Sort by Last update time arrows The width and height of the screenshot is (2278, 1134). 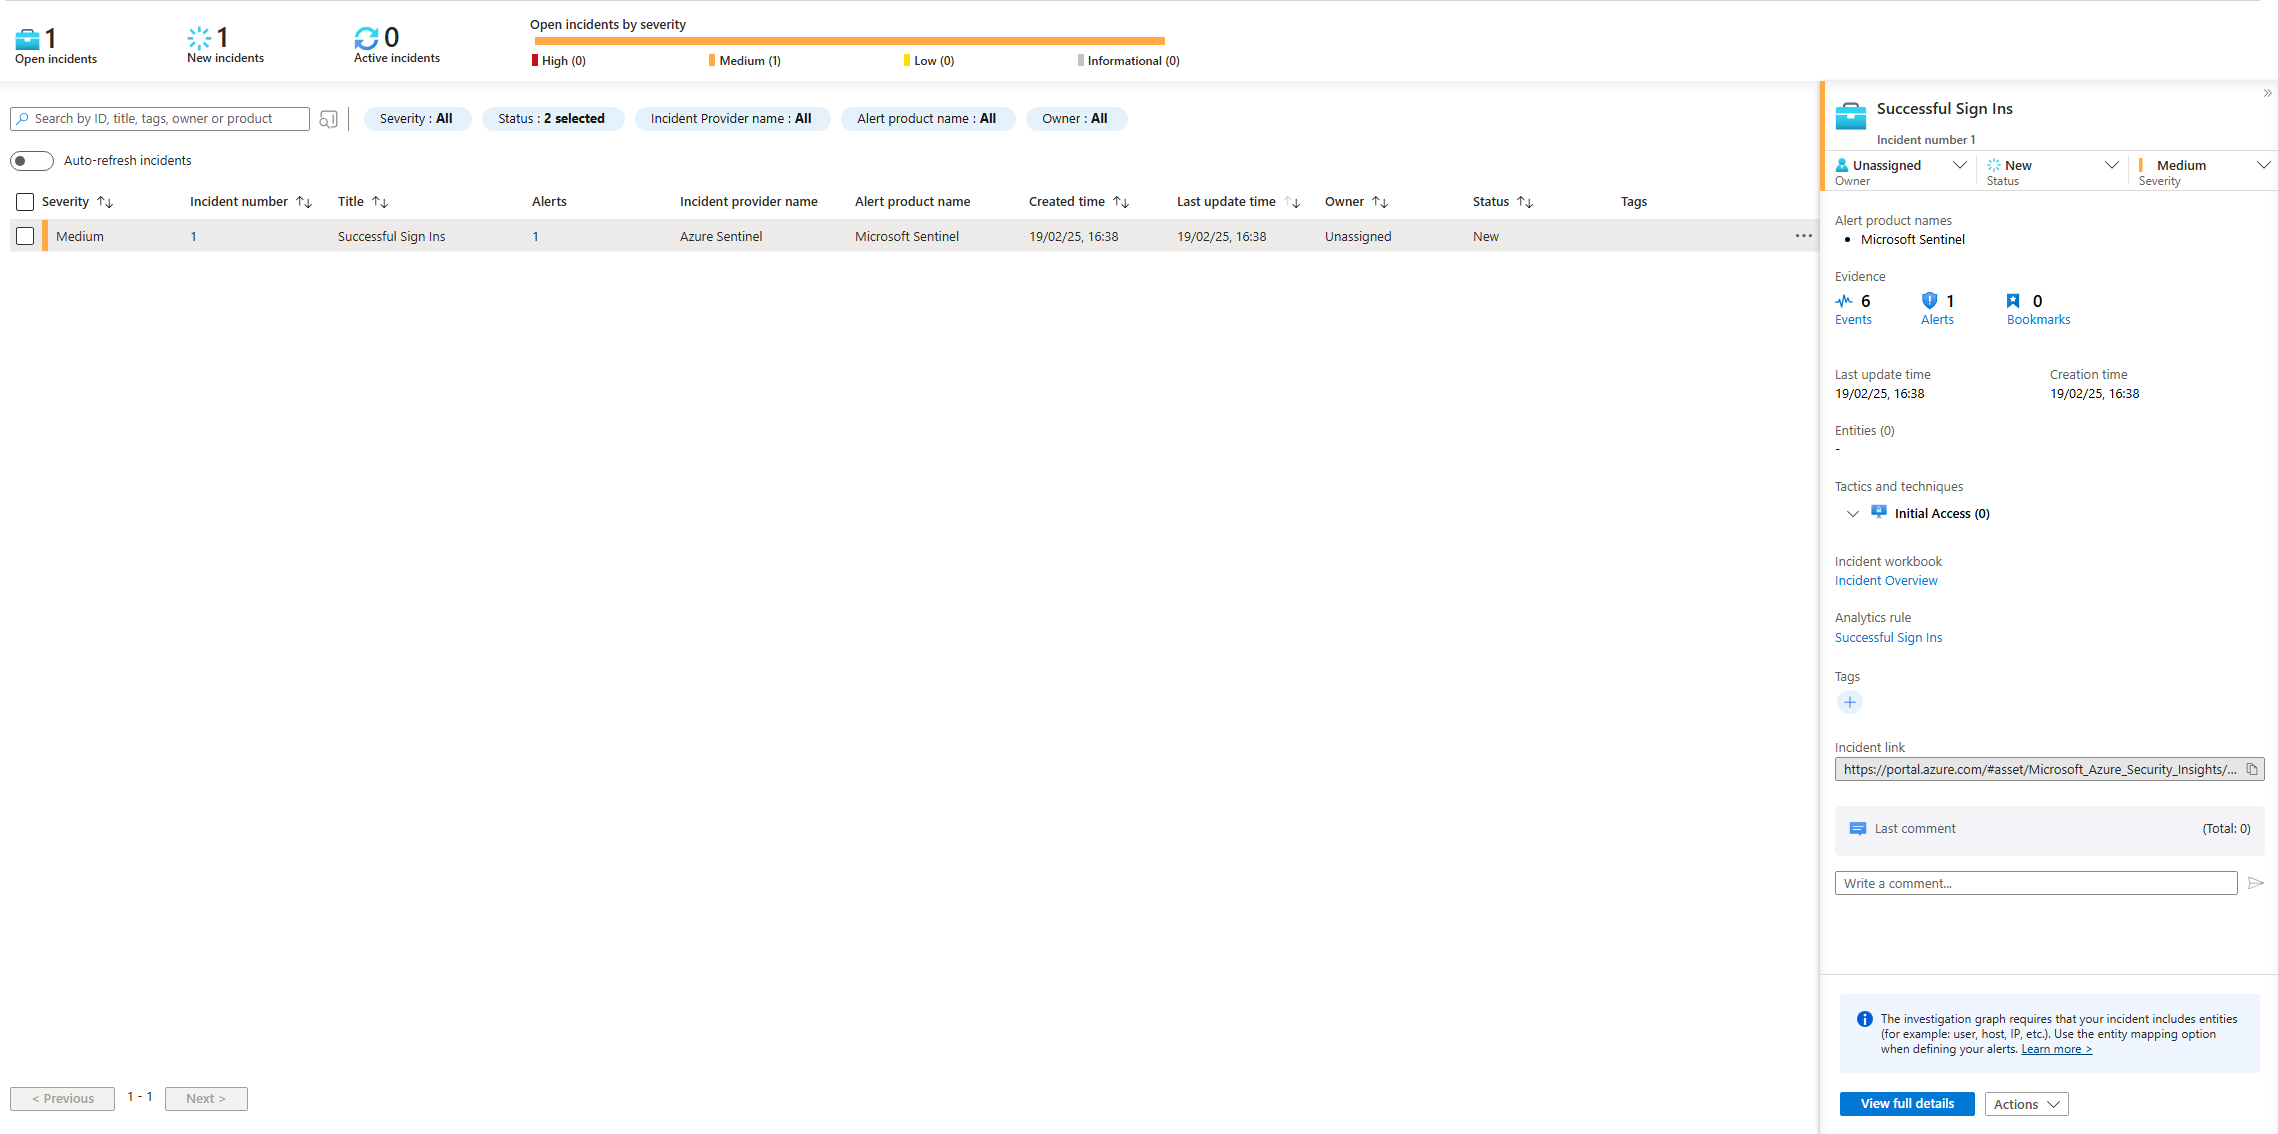(x=1292, y=202)
